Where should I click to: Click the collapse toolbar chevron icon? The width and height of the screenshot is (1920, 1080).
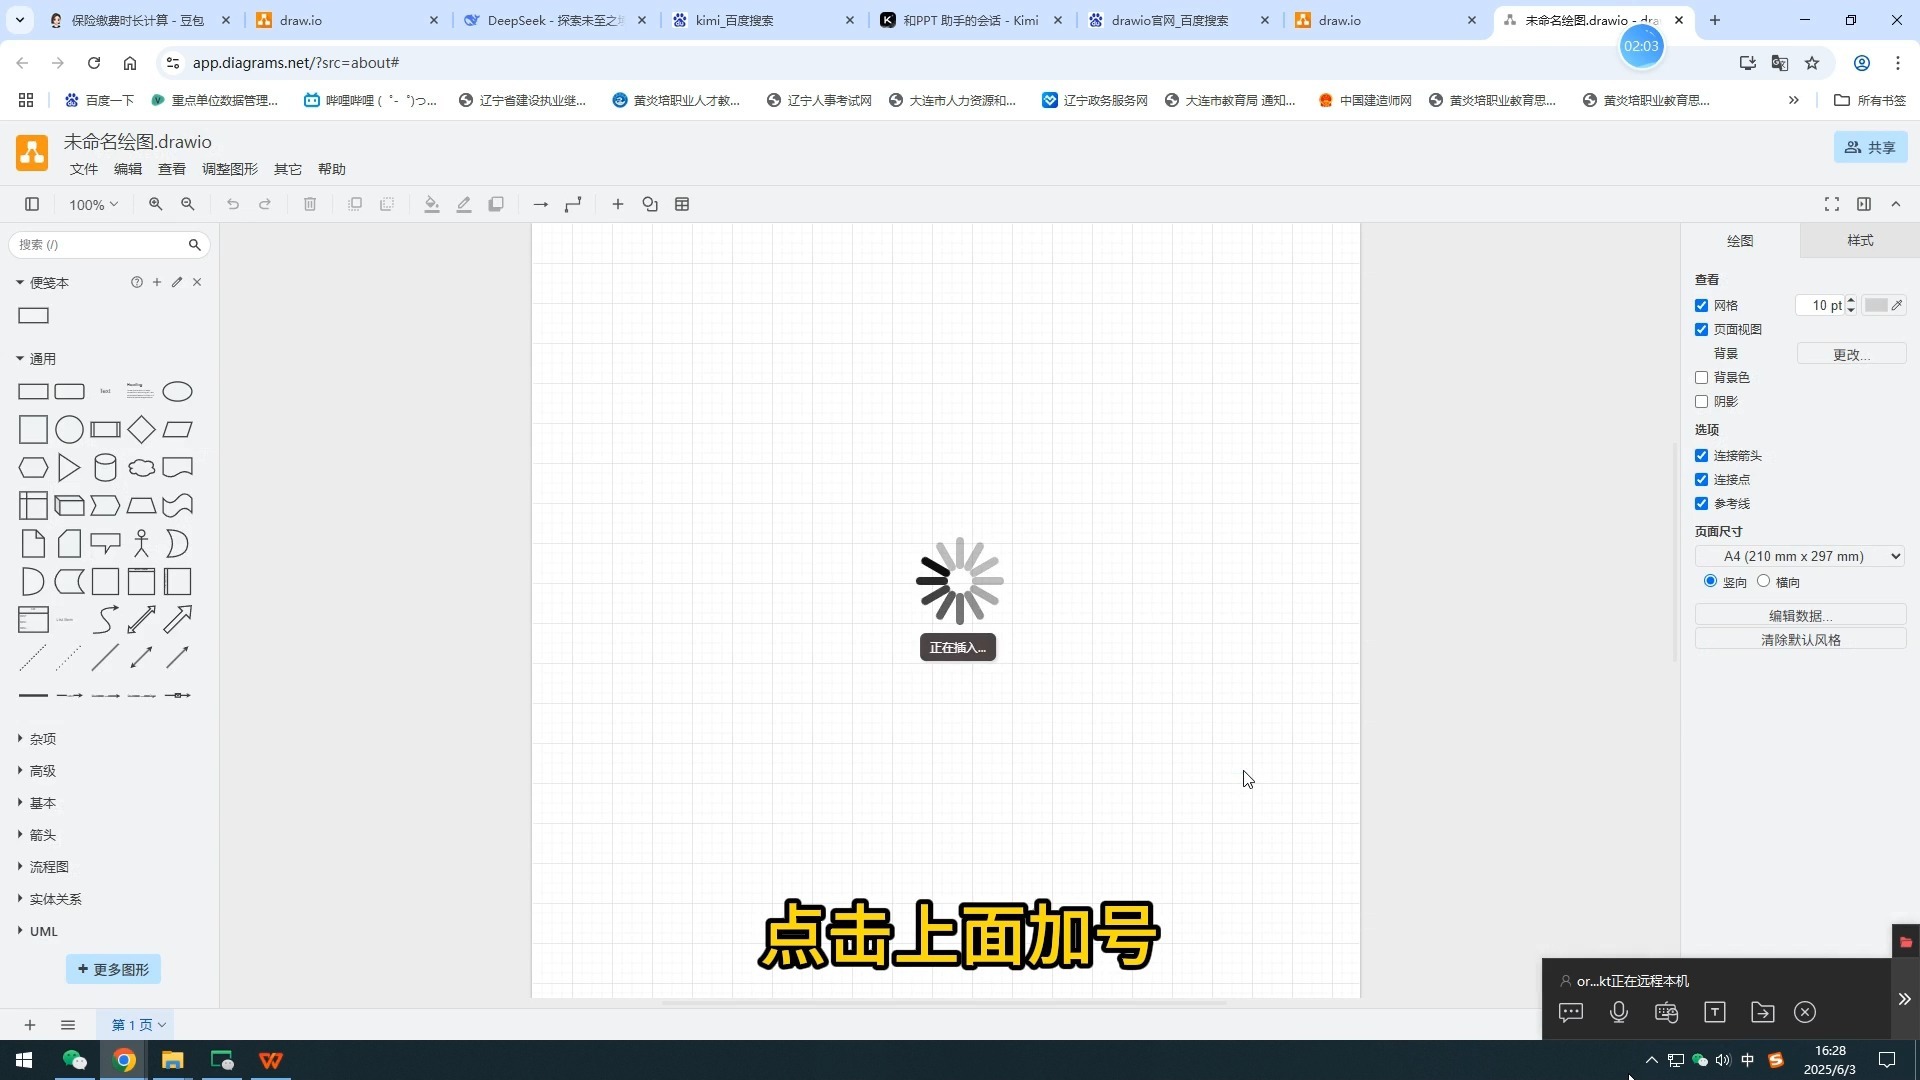[1896, 204]
